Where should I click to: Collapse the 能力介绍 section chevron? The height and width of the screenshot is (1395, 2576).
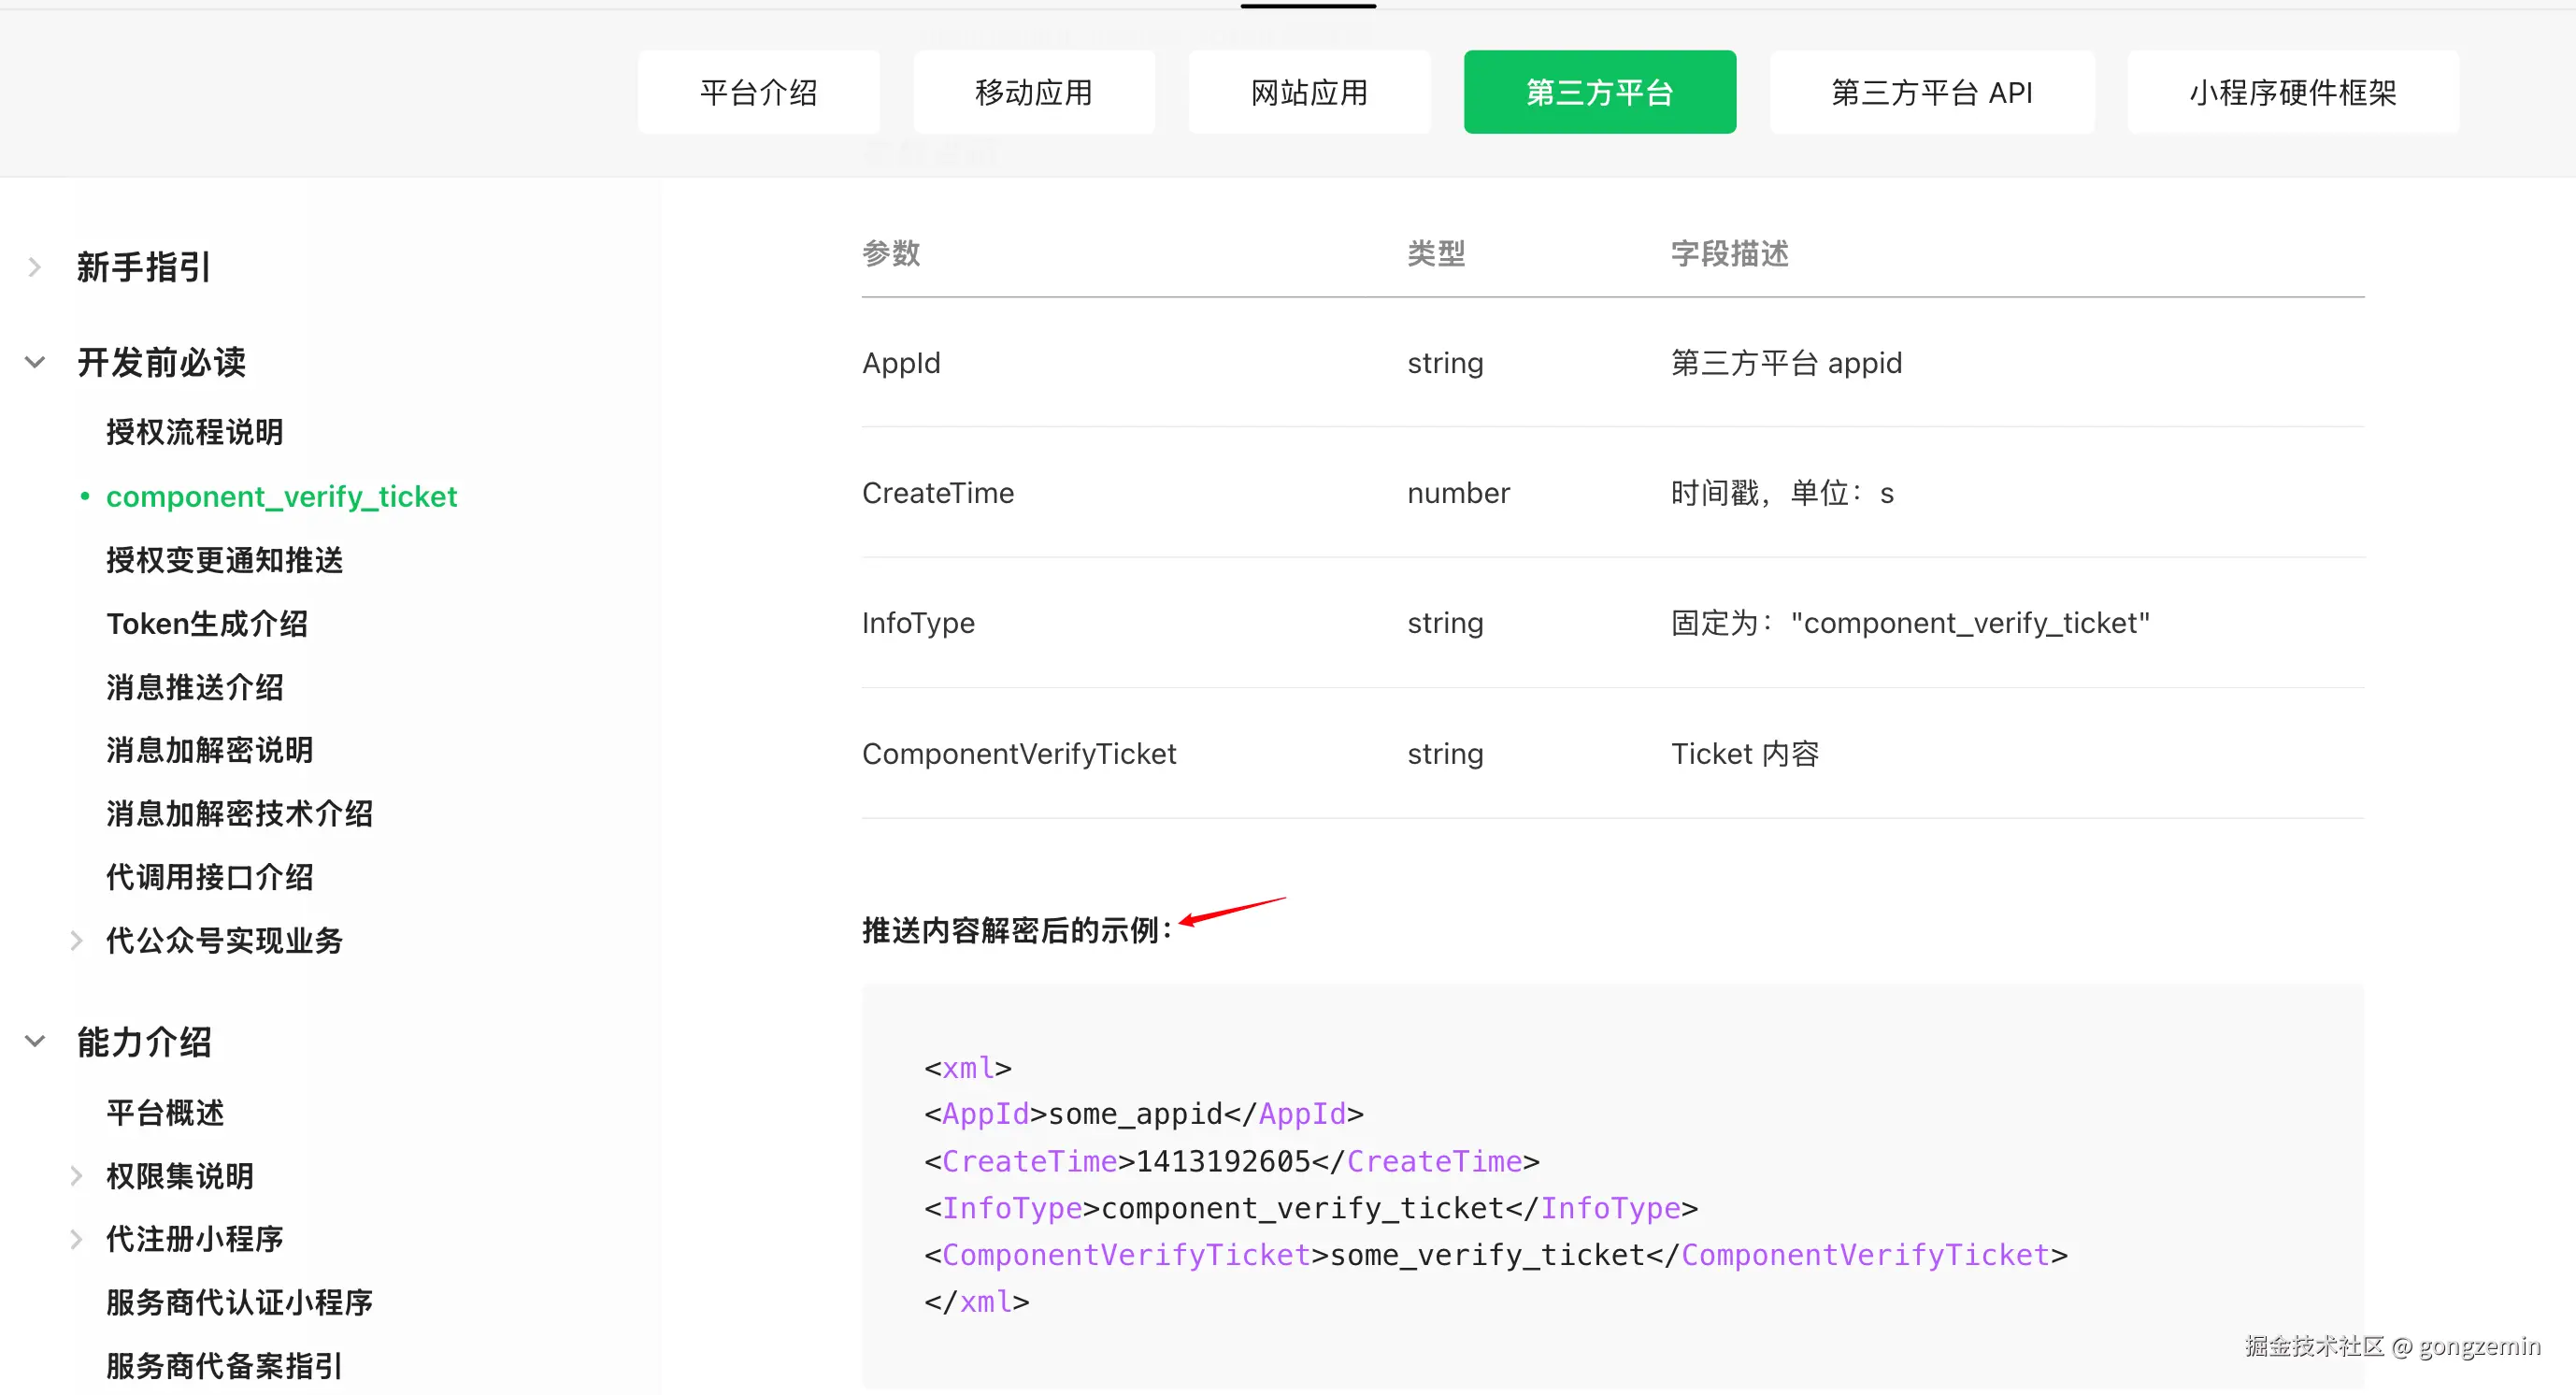35,1041
